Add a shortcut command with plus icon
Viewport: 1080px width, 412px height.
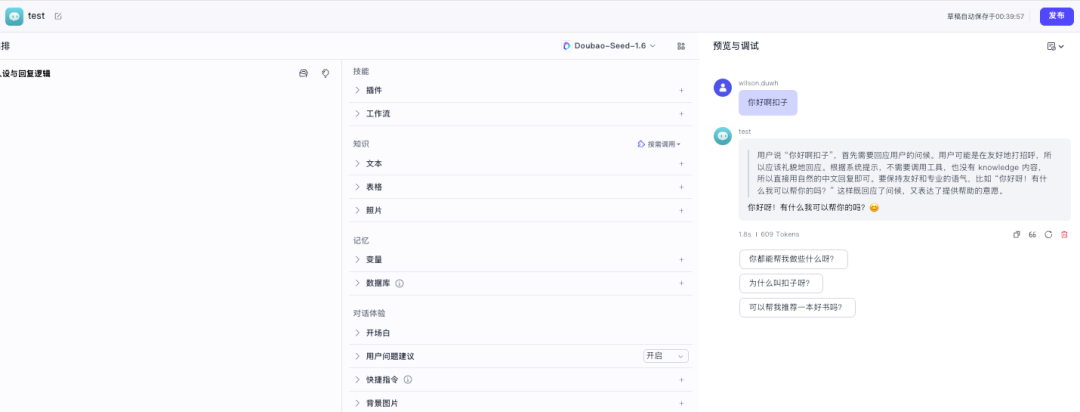(681, 380)
